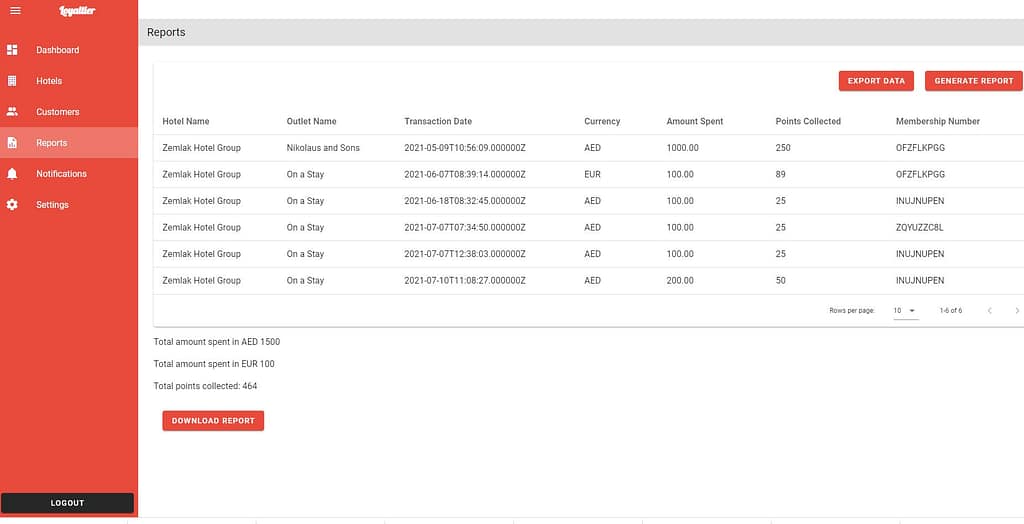Open the rows per page dropdown
The width and height of the screenshot is (1024, 524).
[x=905, y=311]
